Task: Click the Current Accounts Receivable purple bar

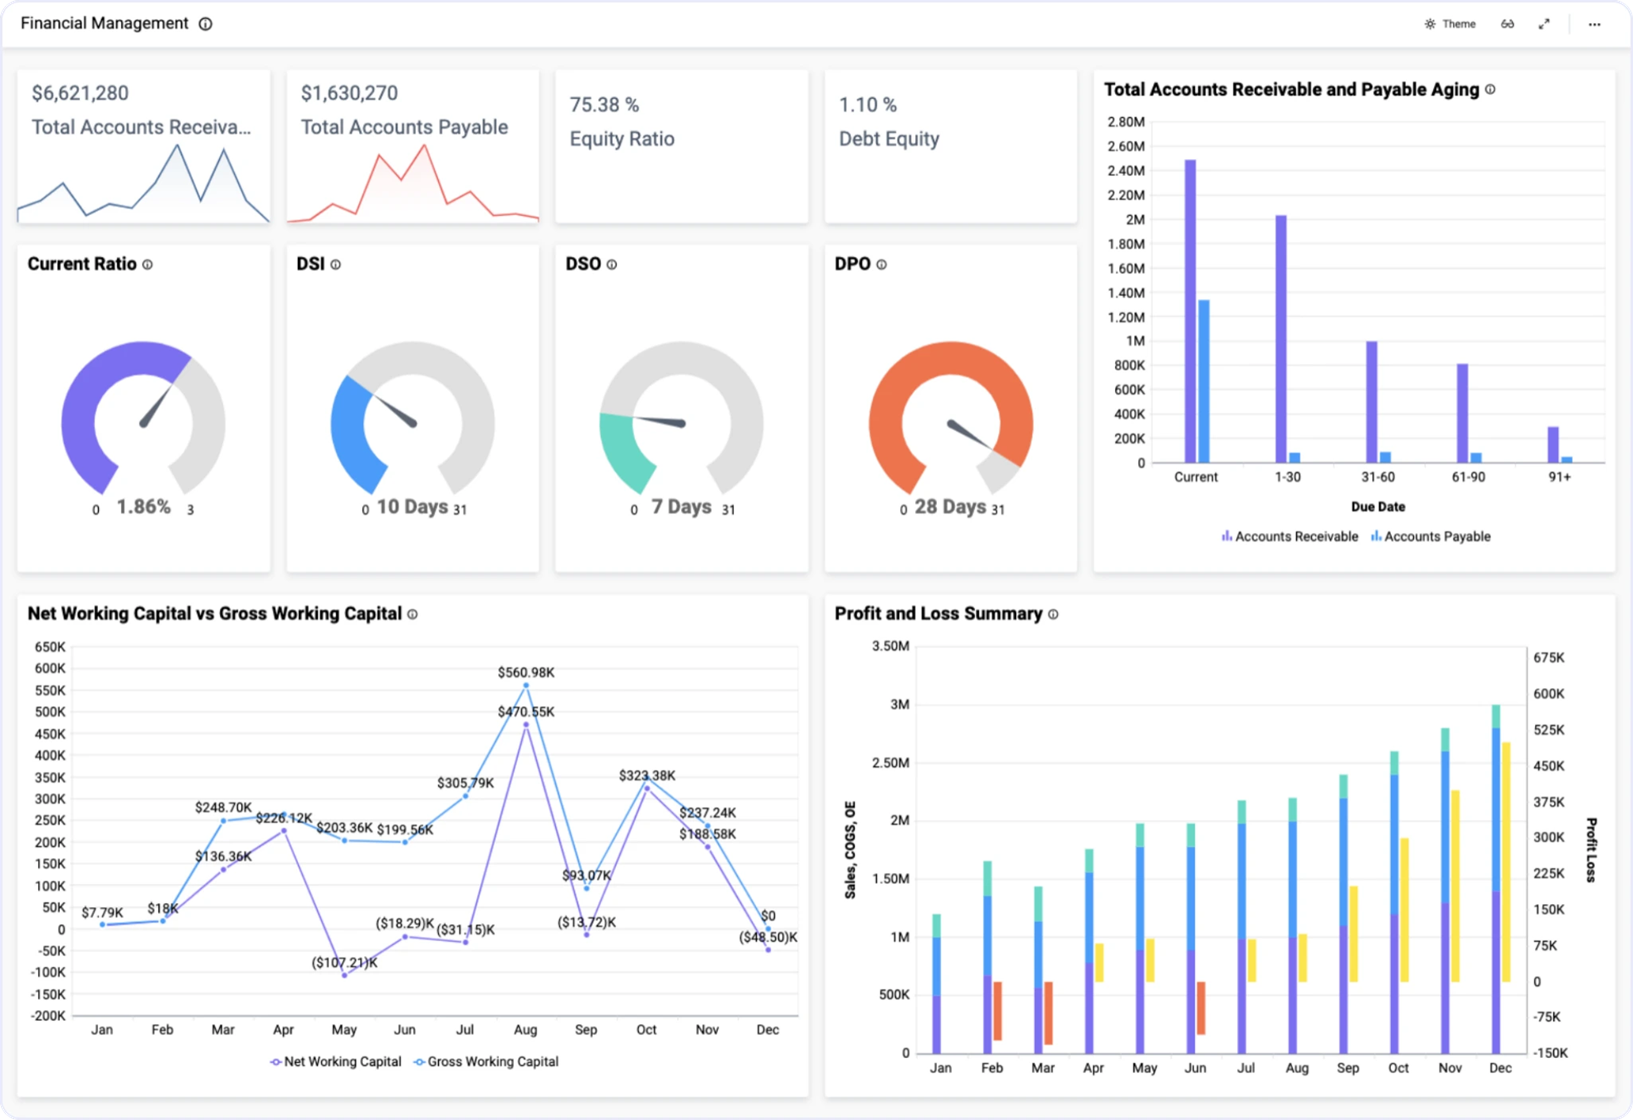Action: tap(1190, 311)
